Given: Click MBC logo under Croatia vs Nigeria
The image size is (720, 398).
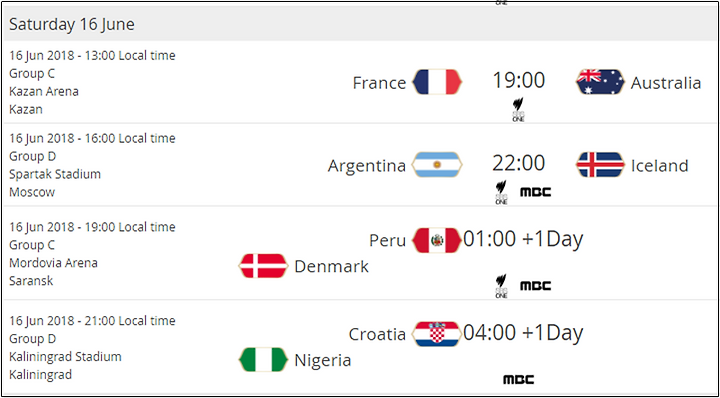Looking at the screenshot, I should pyautogui.click(x=518, y=380).
